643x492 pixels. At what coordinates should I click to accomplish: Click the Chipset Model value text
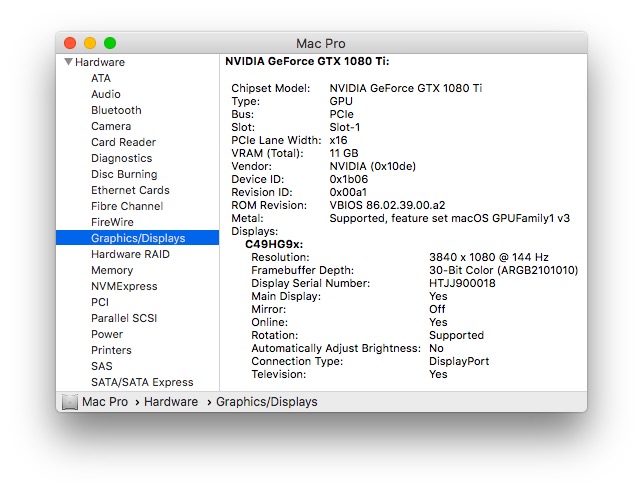(406, 88)
